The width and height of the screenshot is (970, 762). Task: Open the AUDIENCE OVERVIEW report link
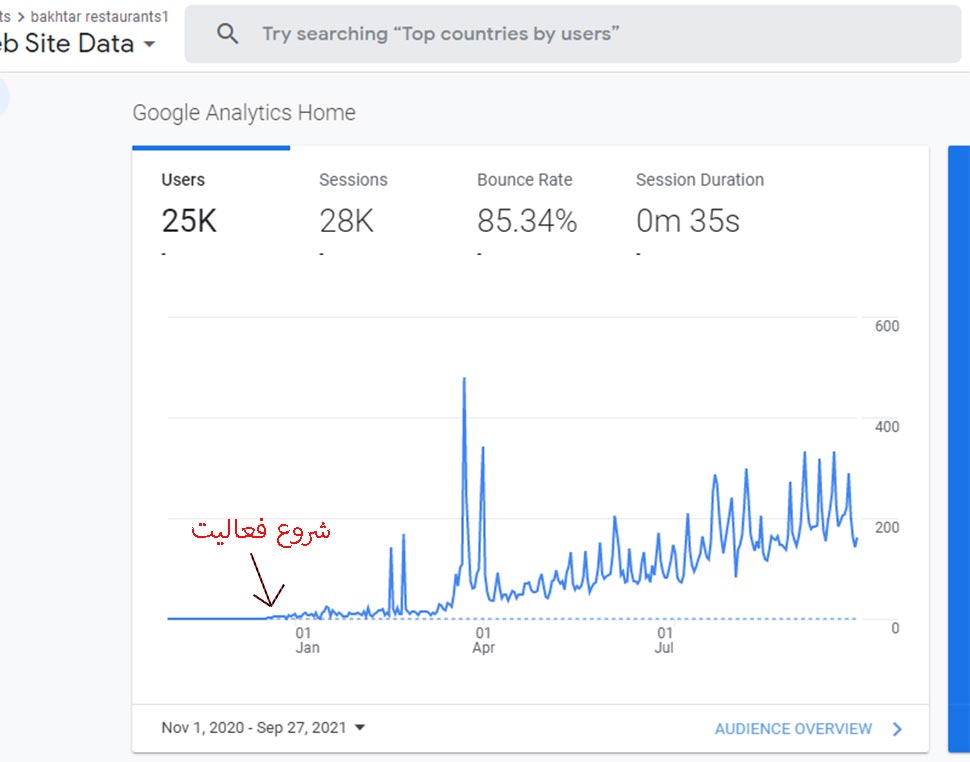point(793,729)
